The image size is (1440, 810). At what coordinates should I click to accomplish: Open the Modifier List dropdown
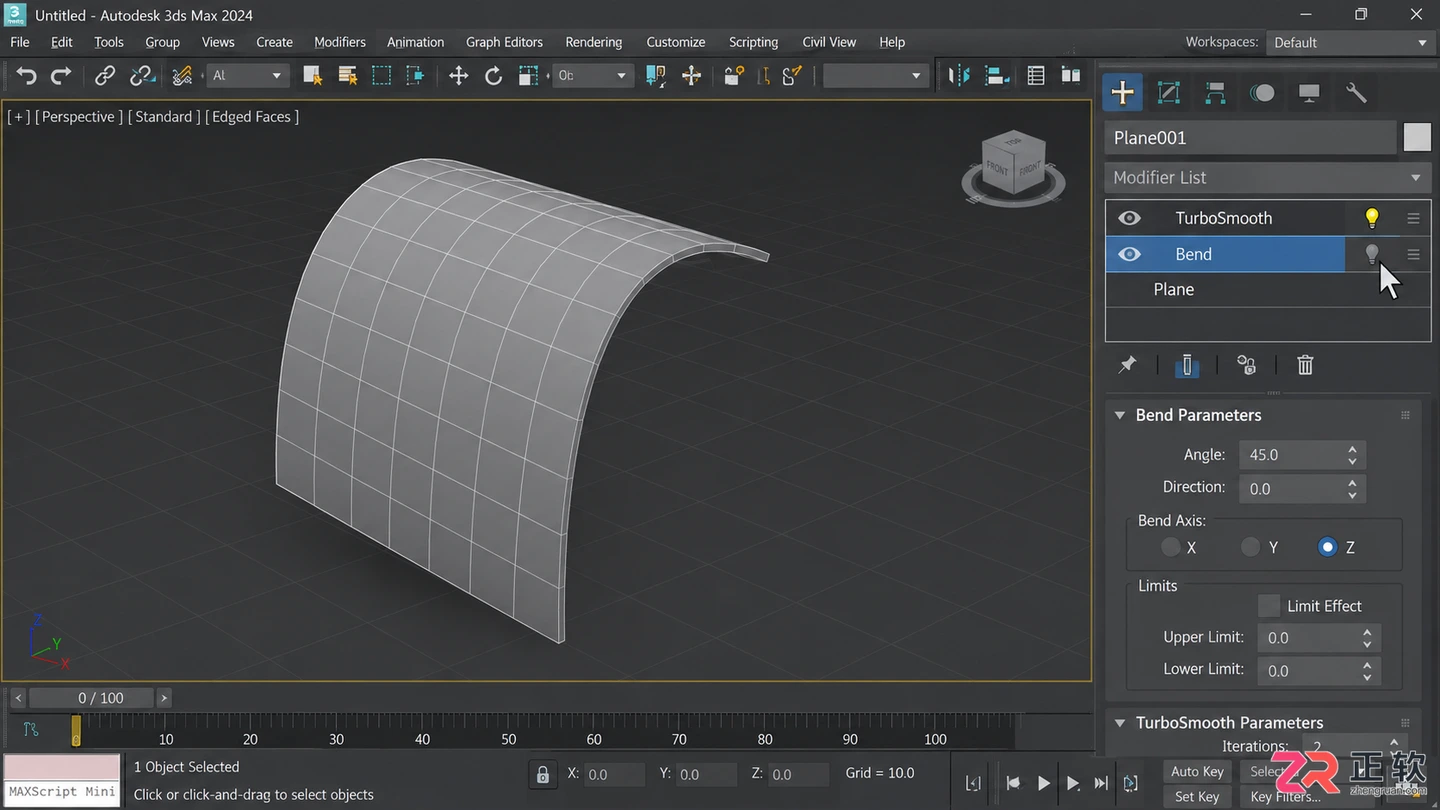[1267, 177]
